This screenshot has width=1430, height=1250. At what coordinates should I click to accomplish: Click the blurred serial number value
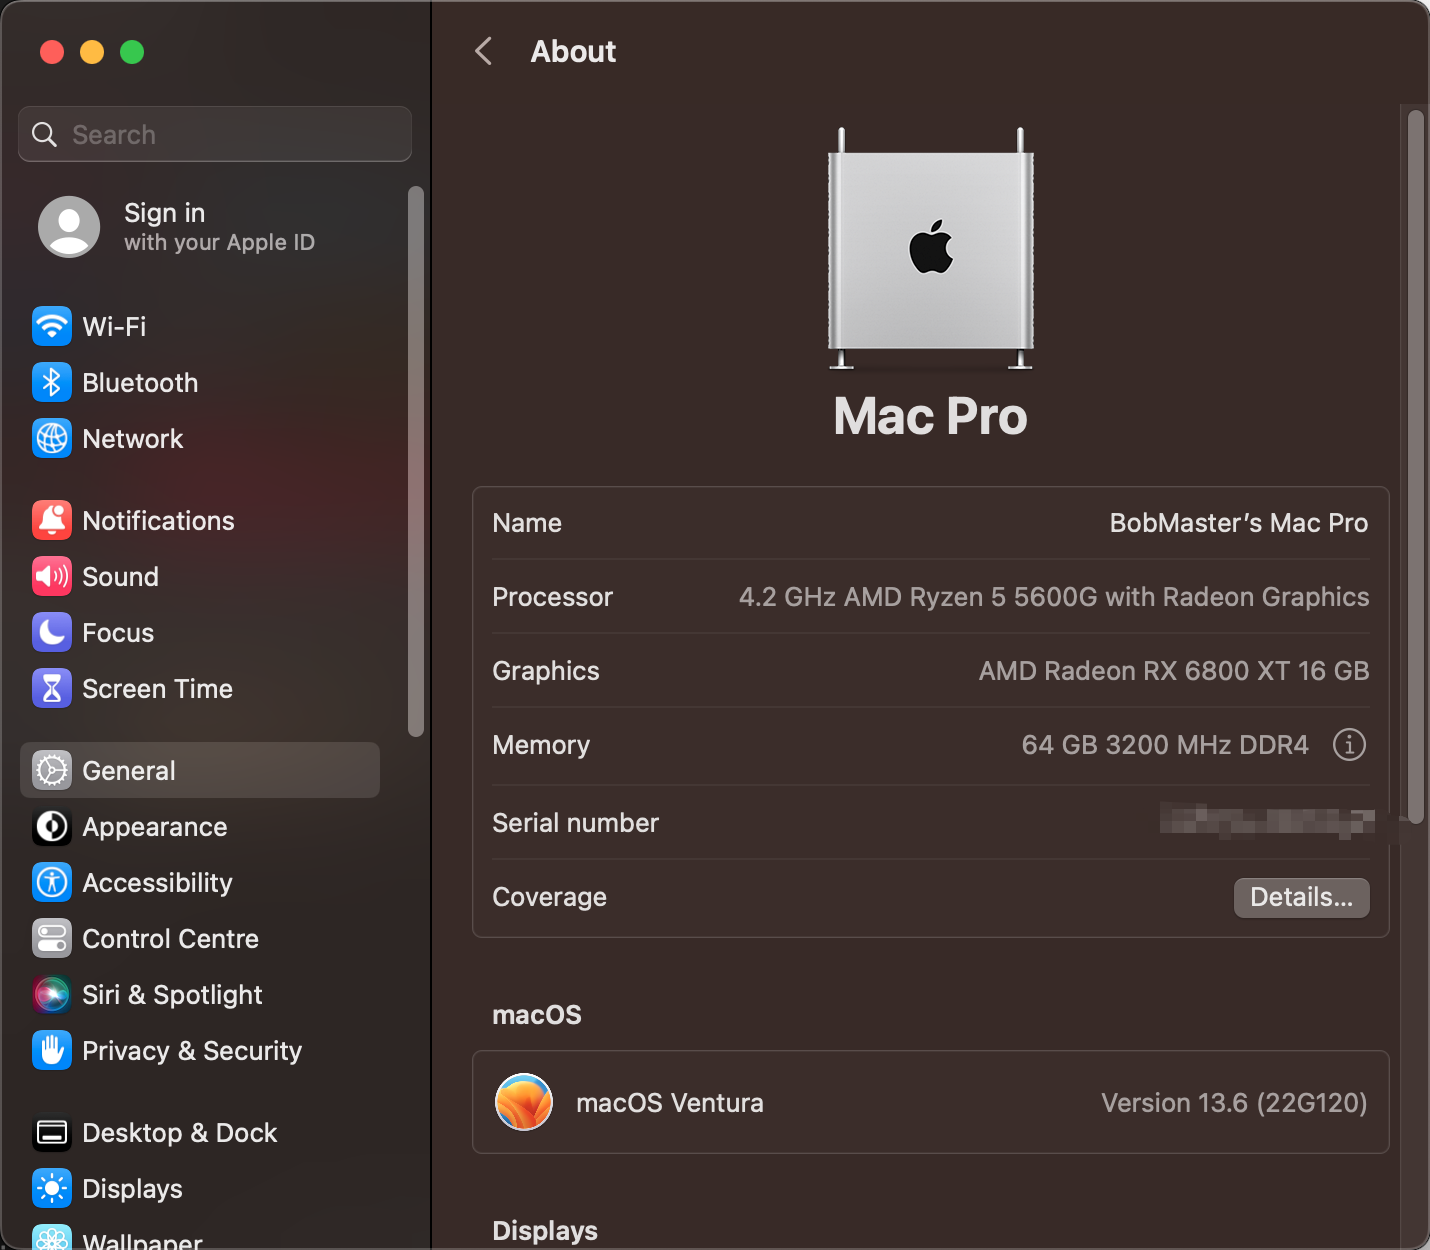(x=1267, y=821)
